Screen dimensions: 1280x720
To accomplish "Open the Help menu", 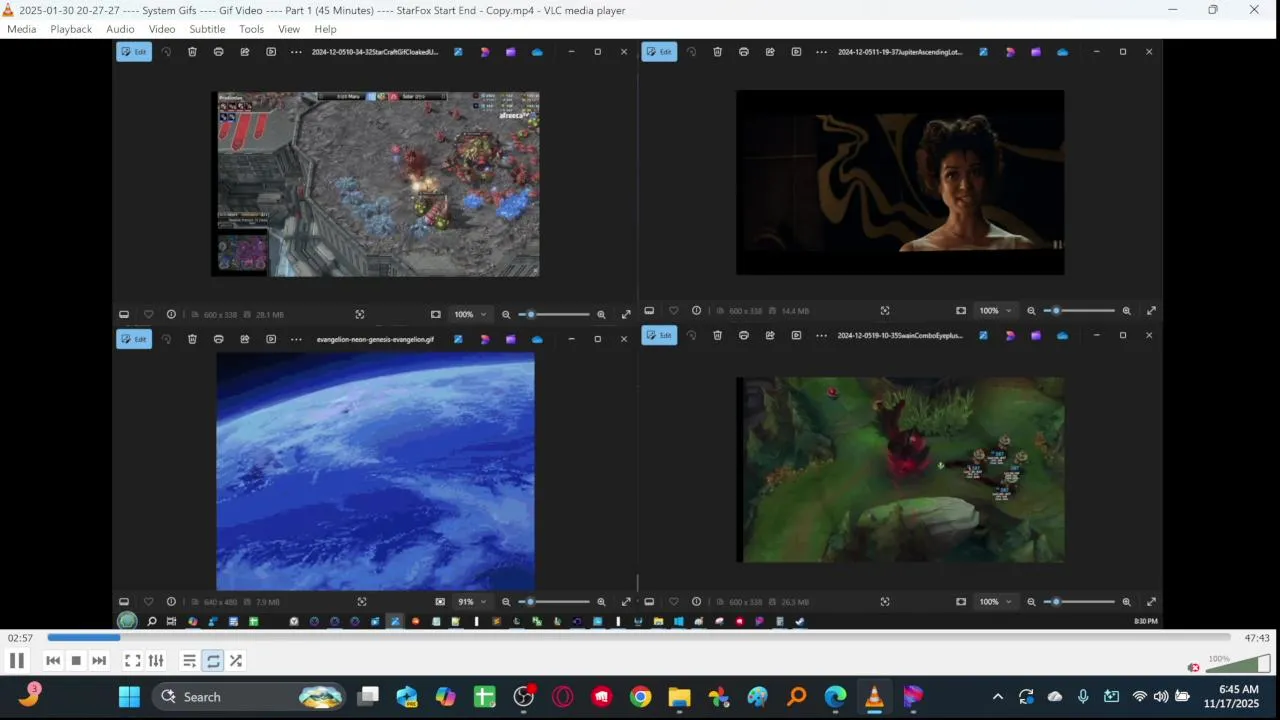I will click(325, 29).
